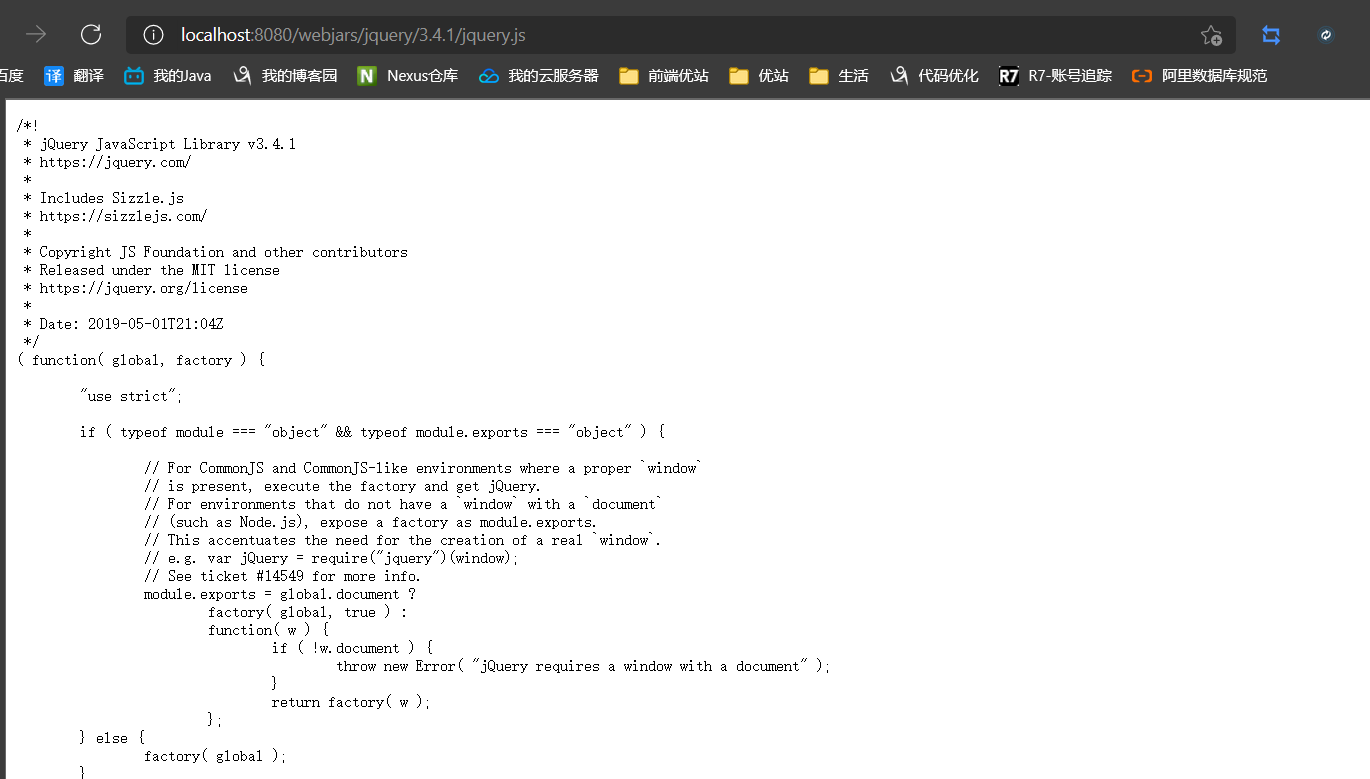View site information icon beside the URL
This screenshot has width=1370, height=779.
153,35
